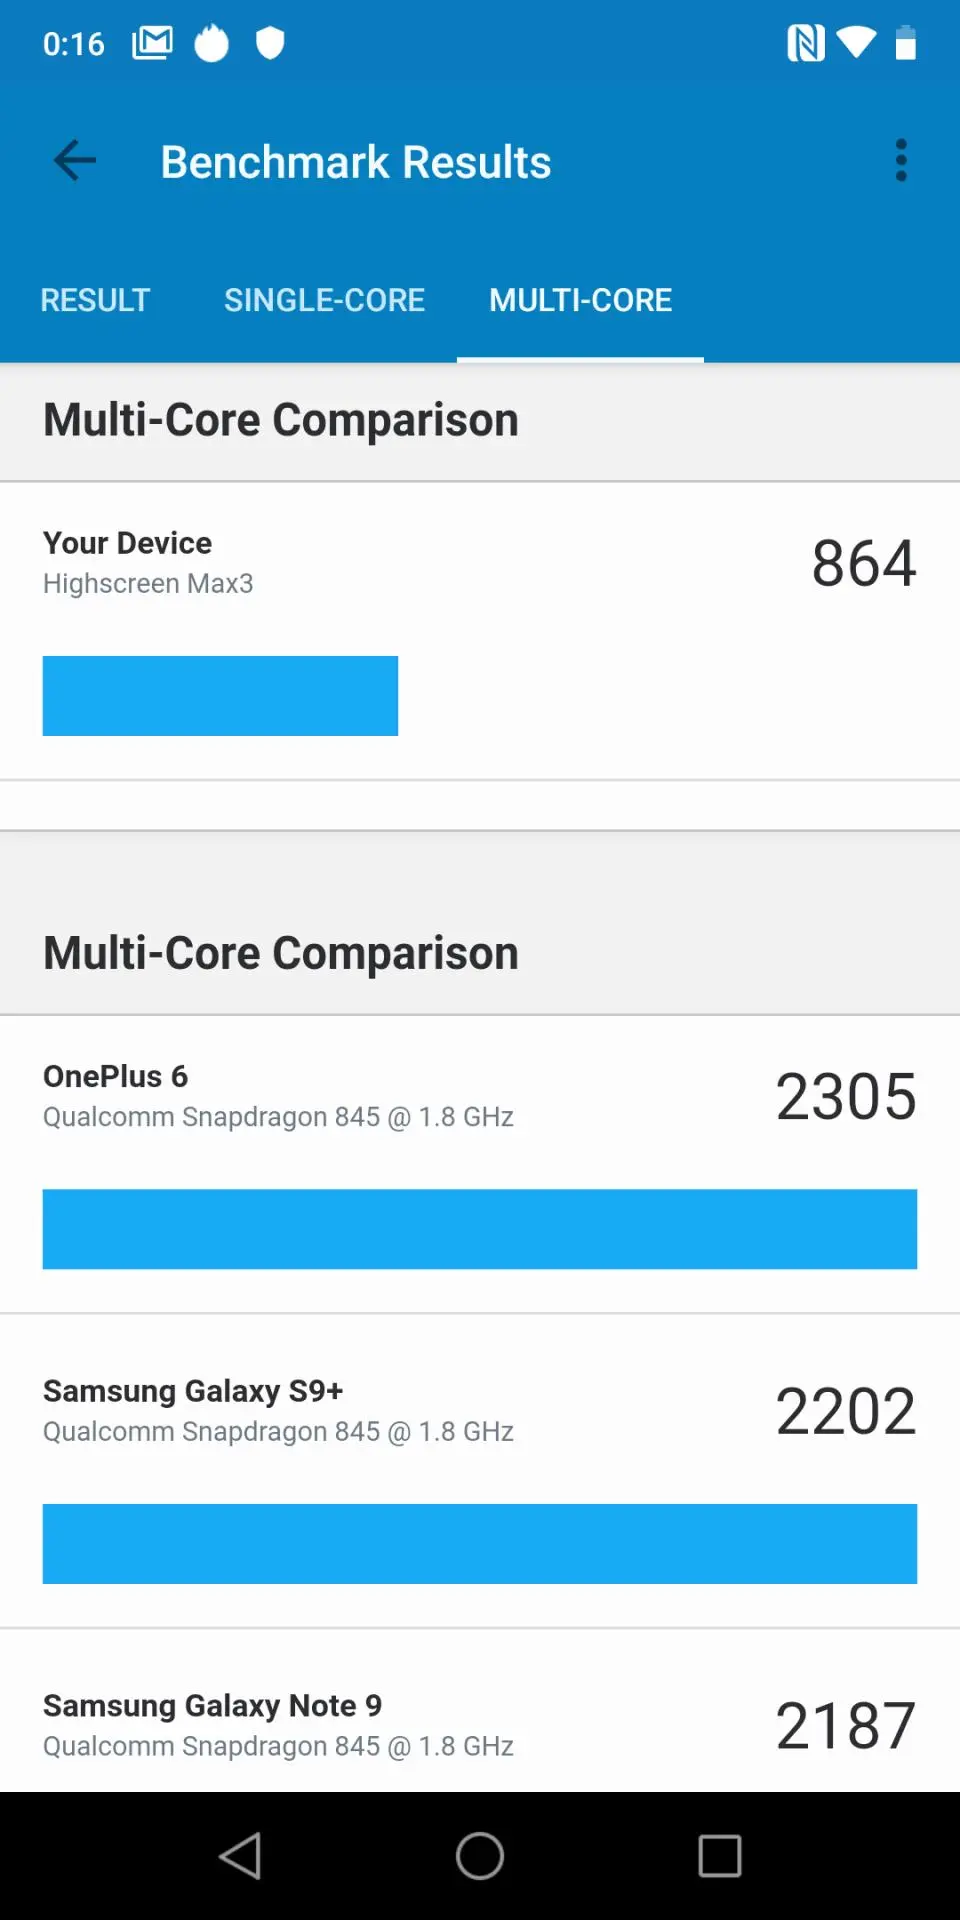
Task: Tap the Samsung Galaxy S9+ score bar
Action: point(480,1543)
